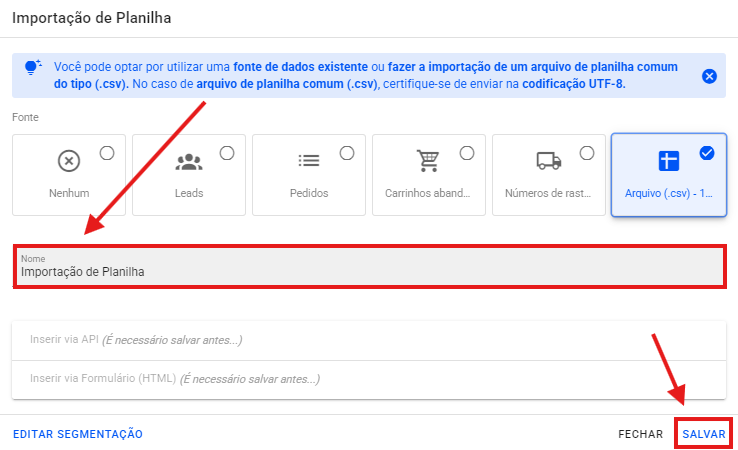Click the tracking numbers truck icon
Screen dimensions: 738x450
[548, 161]
